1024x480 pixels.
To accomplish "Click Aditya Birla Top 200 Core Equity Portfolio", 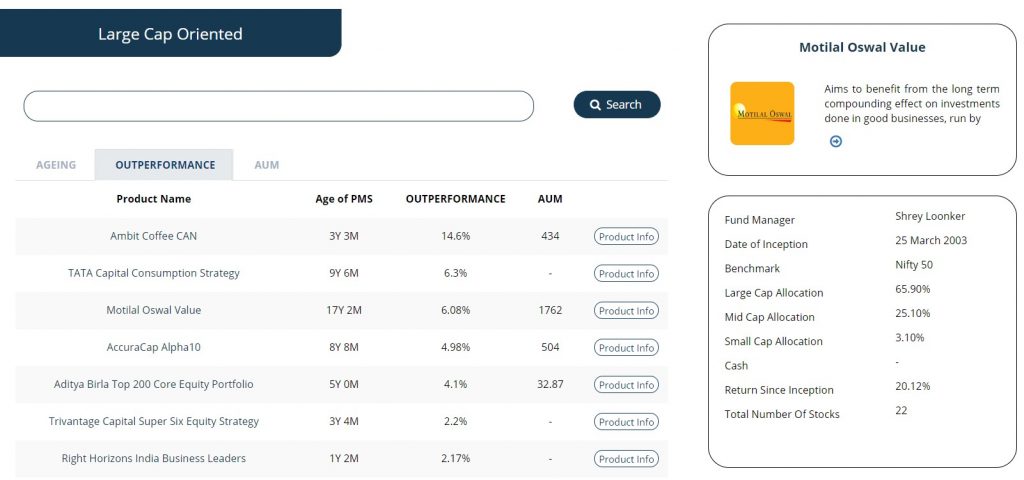I will tap(153, 384).
